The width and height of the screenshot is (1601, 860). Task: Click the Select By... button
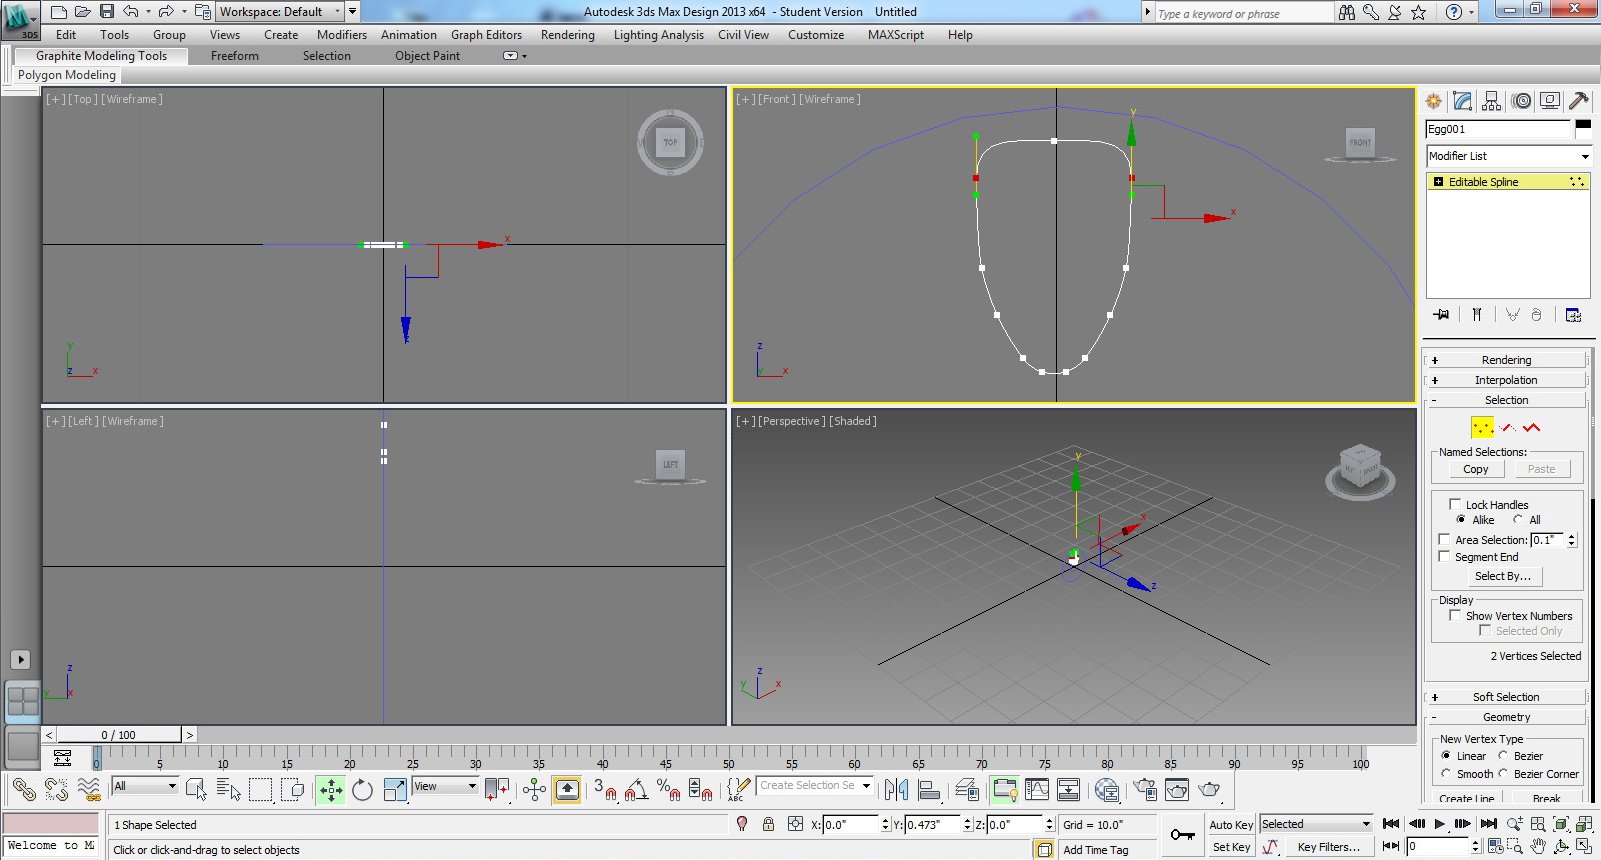coord(1502,576)
